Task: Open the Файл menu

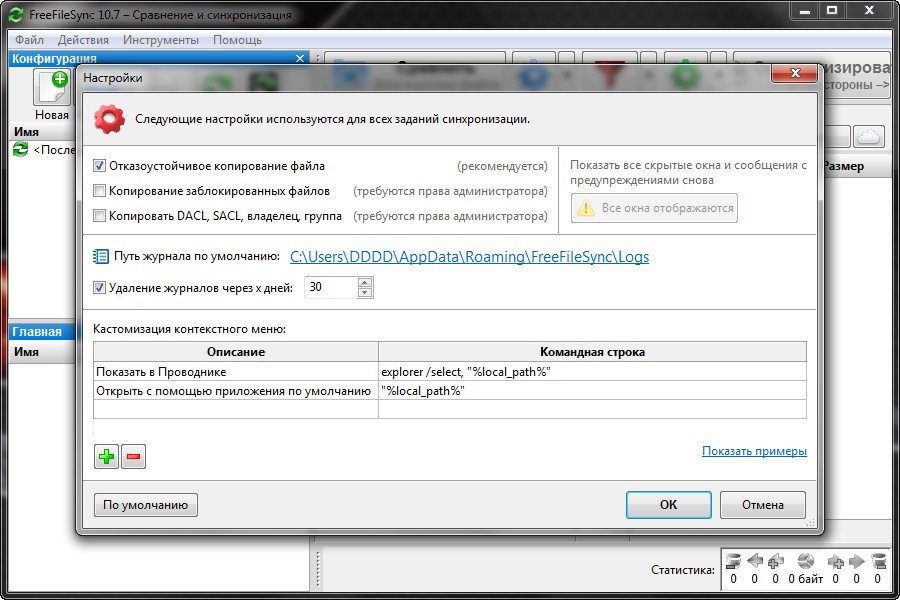Action: (x=29, y=40)
